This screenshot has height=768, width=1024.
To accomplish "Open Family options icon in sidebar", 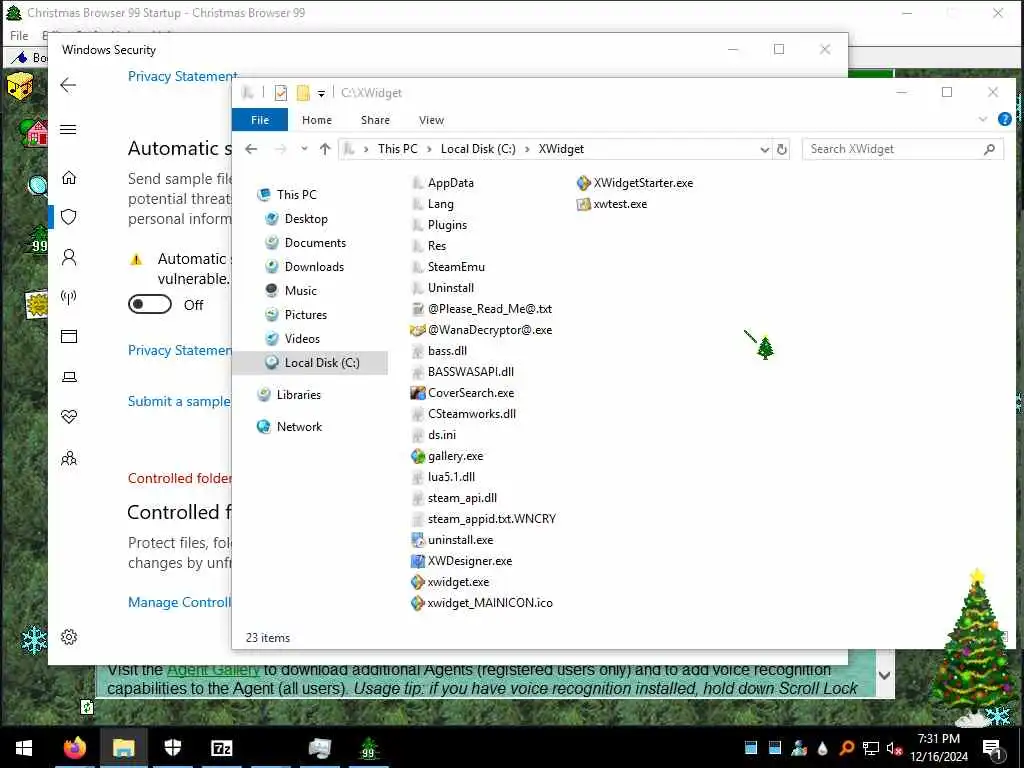I will point(69,458).
